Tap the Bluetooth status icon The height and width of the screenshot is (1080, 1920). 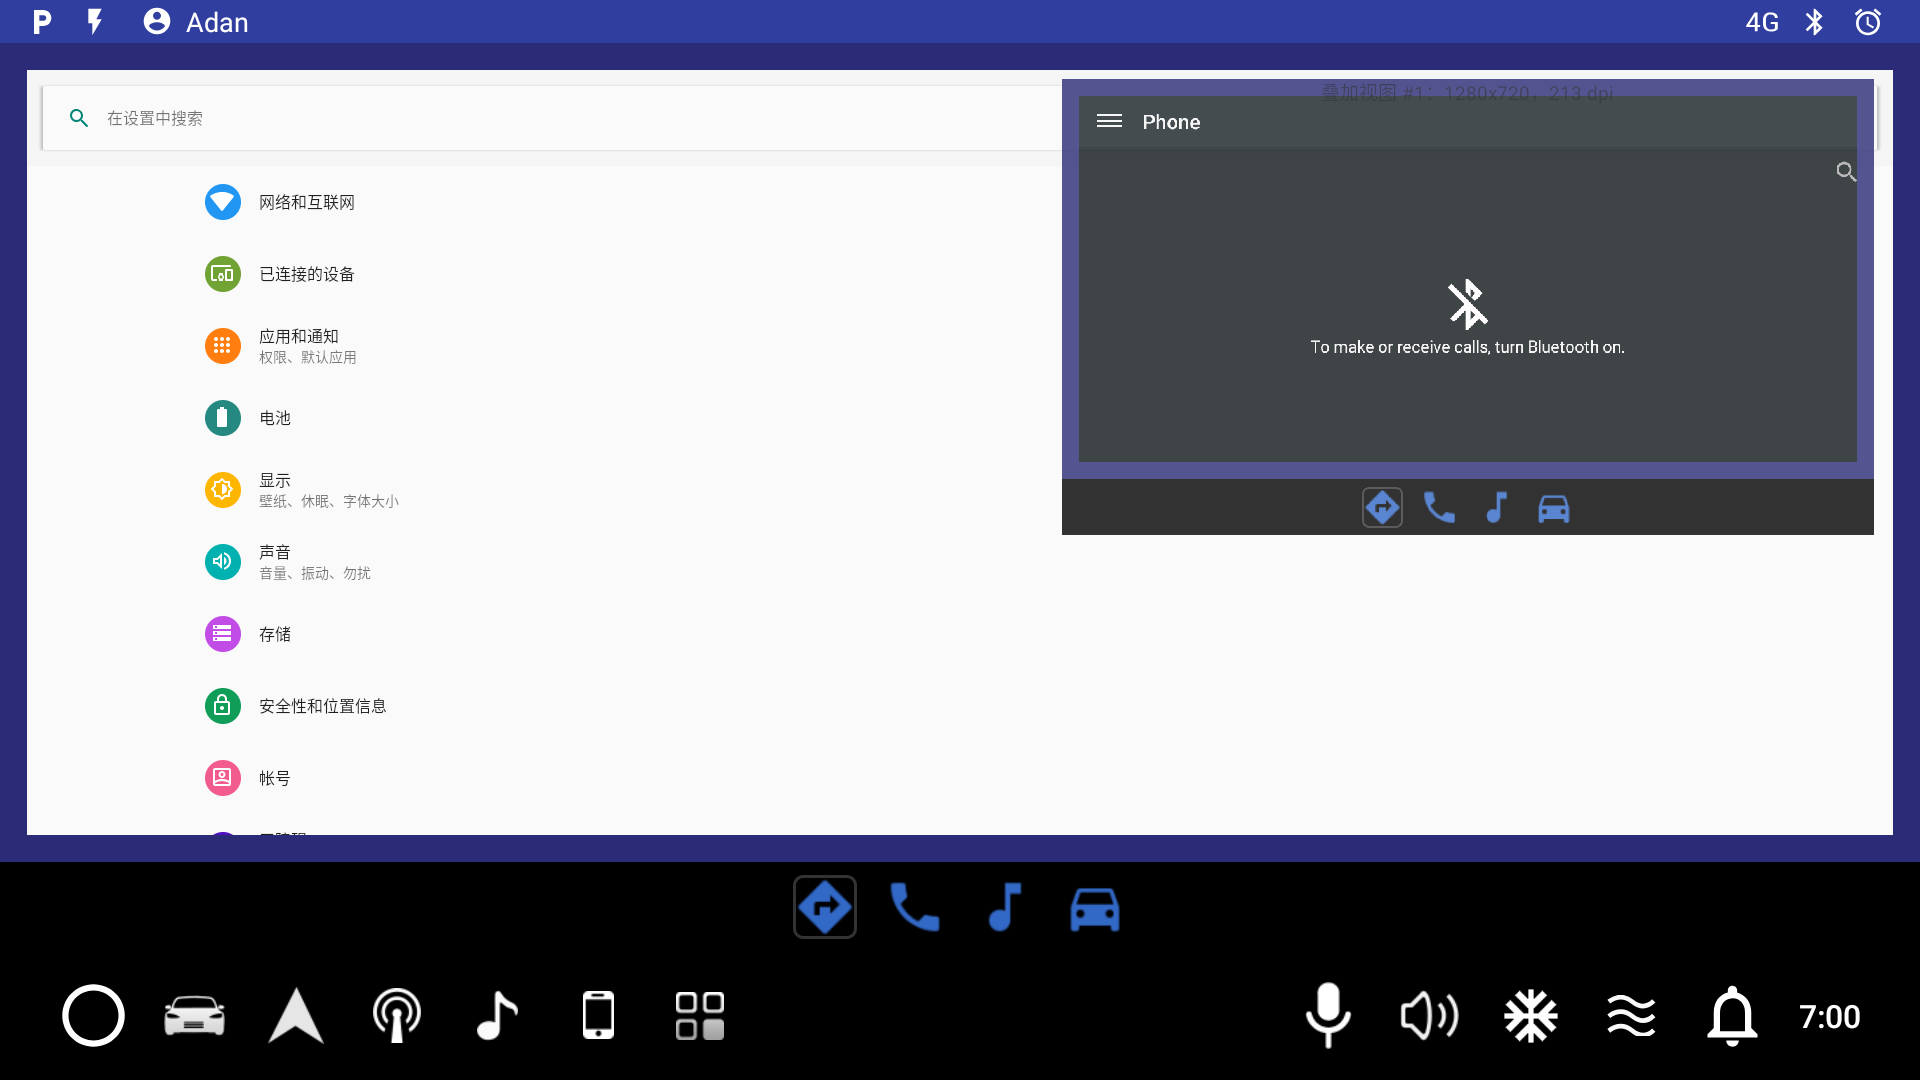[1814, 21]
